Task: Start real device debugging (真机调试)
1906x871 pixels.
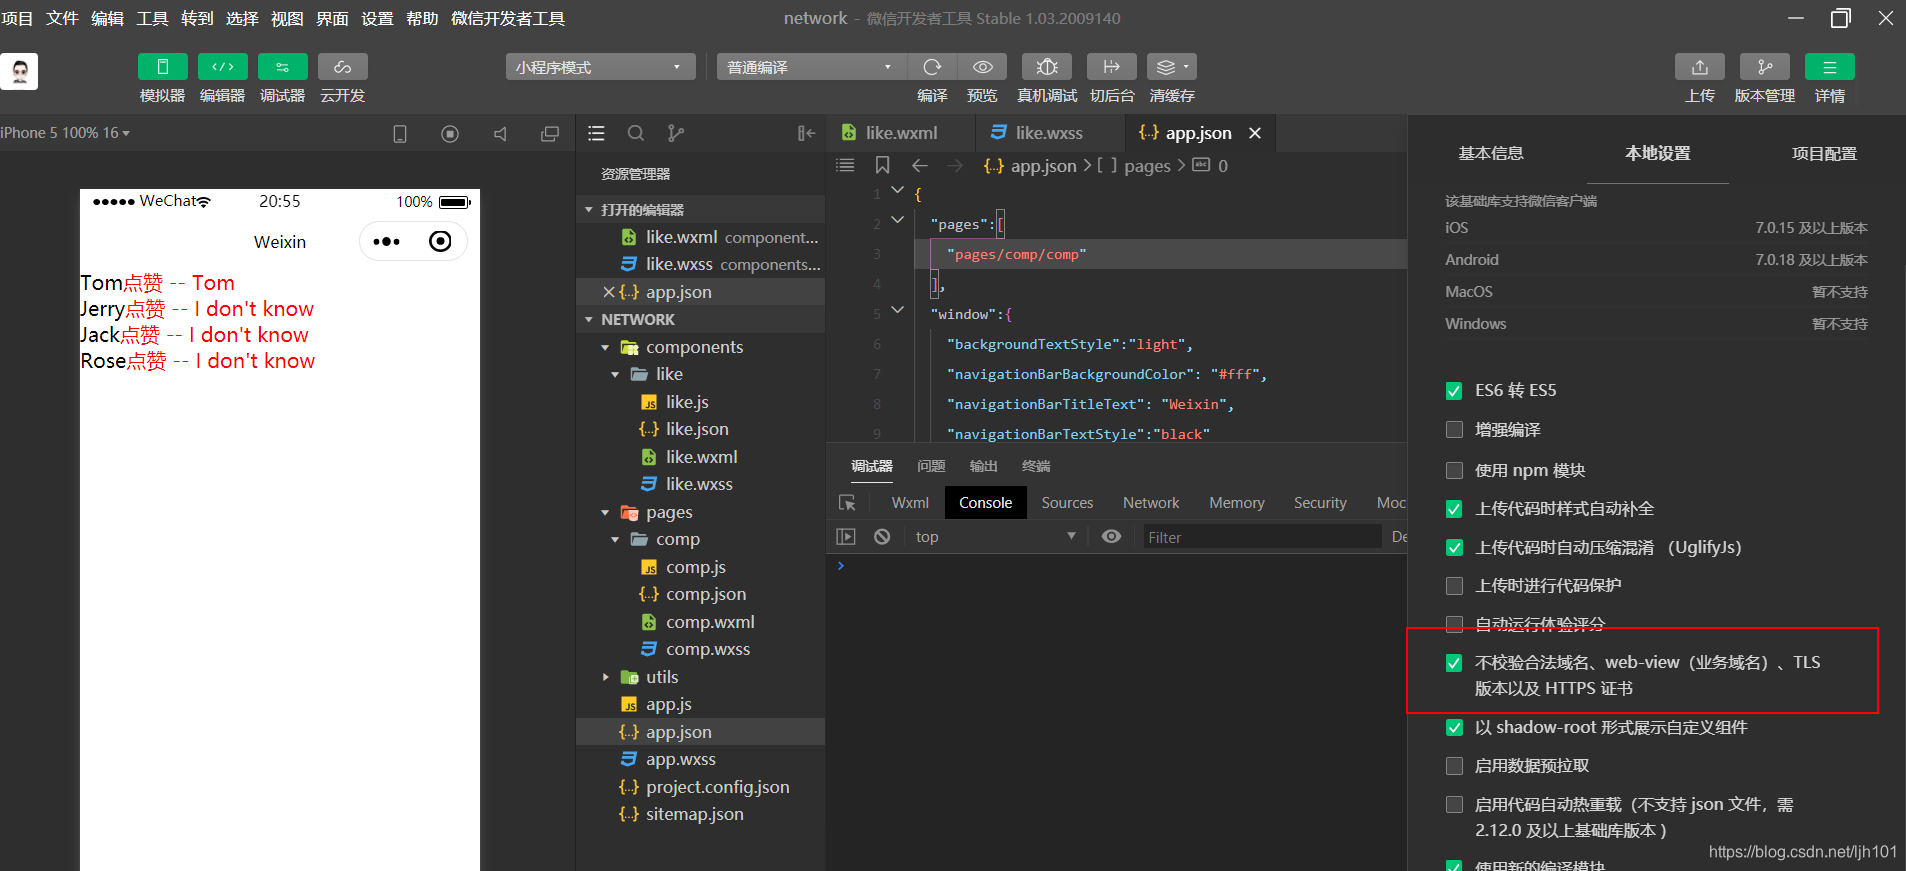Action: point(1047,67)
